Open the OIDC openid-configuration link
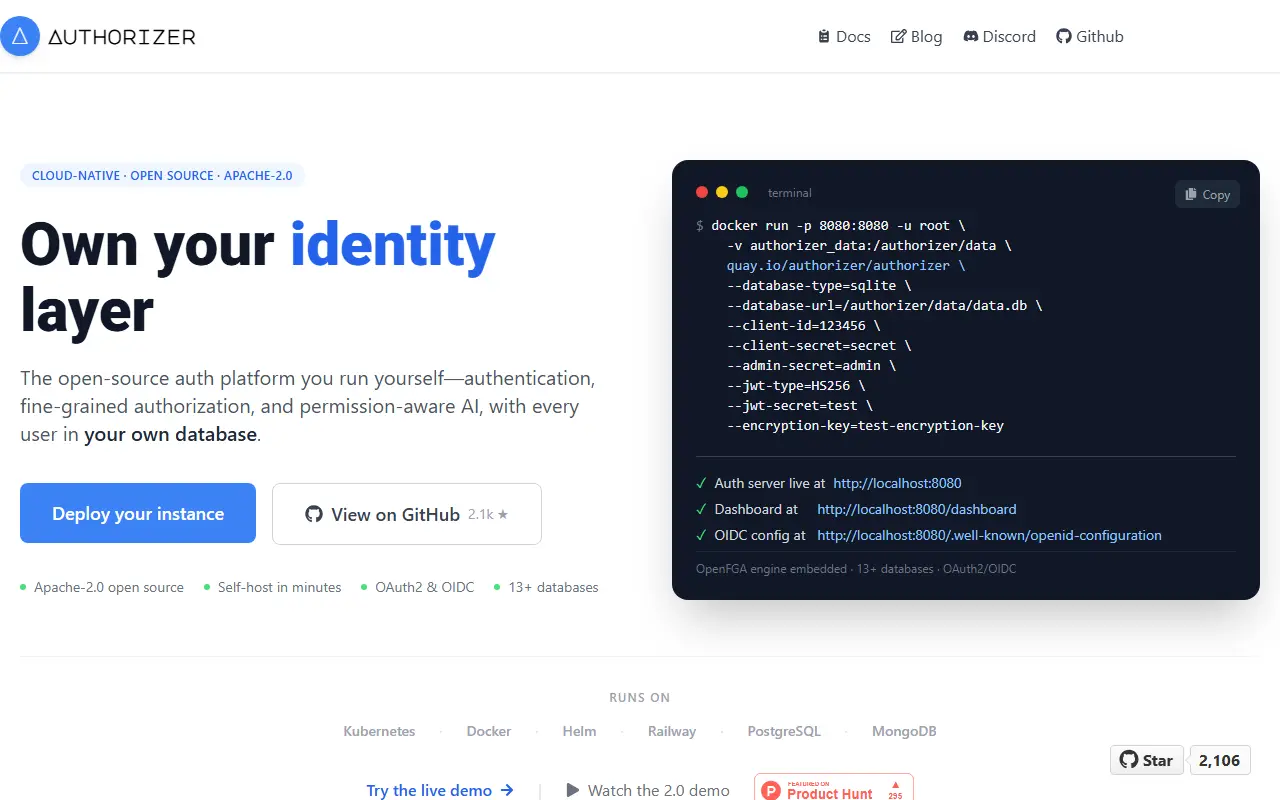 click(x=989, y=535)
